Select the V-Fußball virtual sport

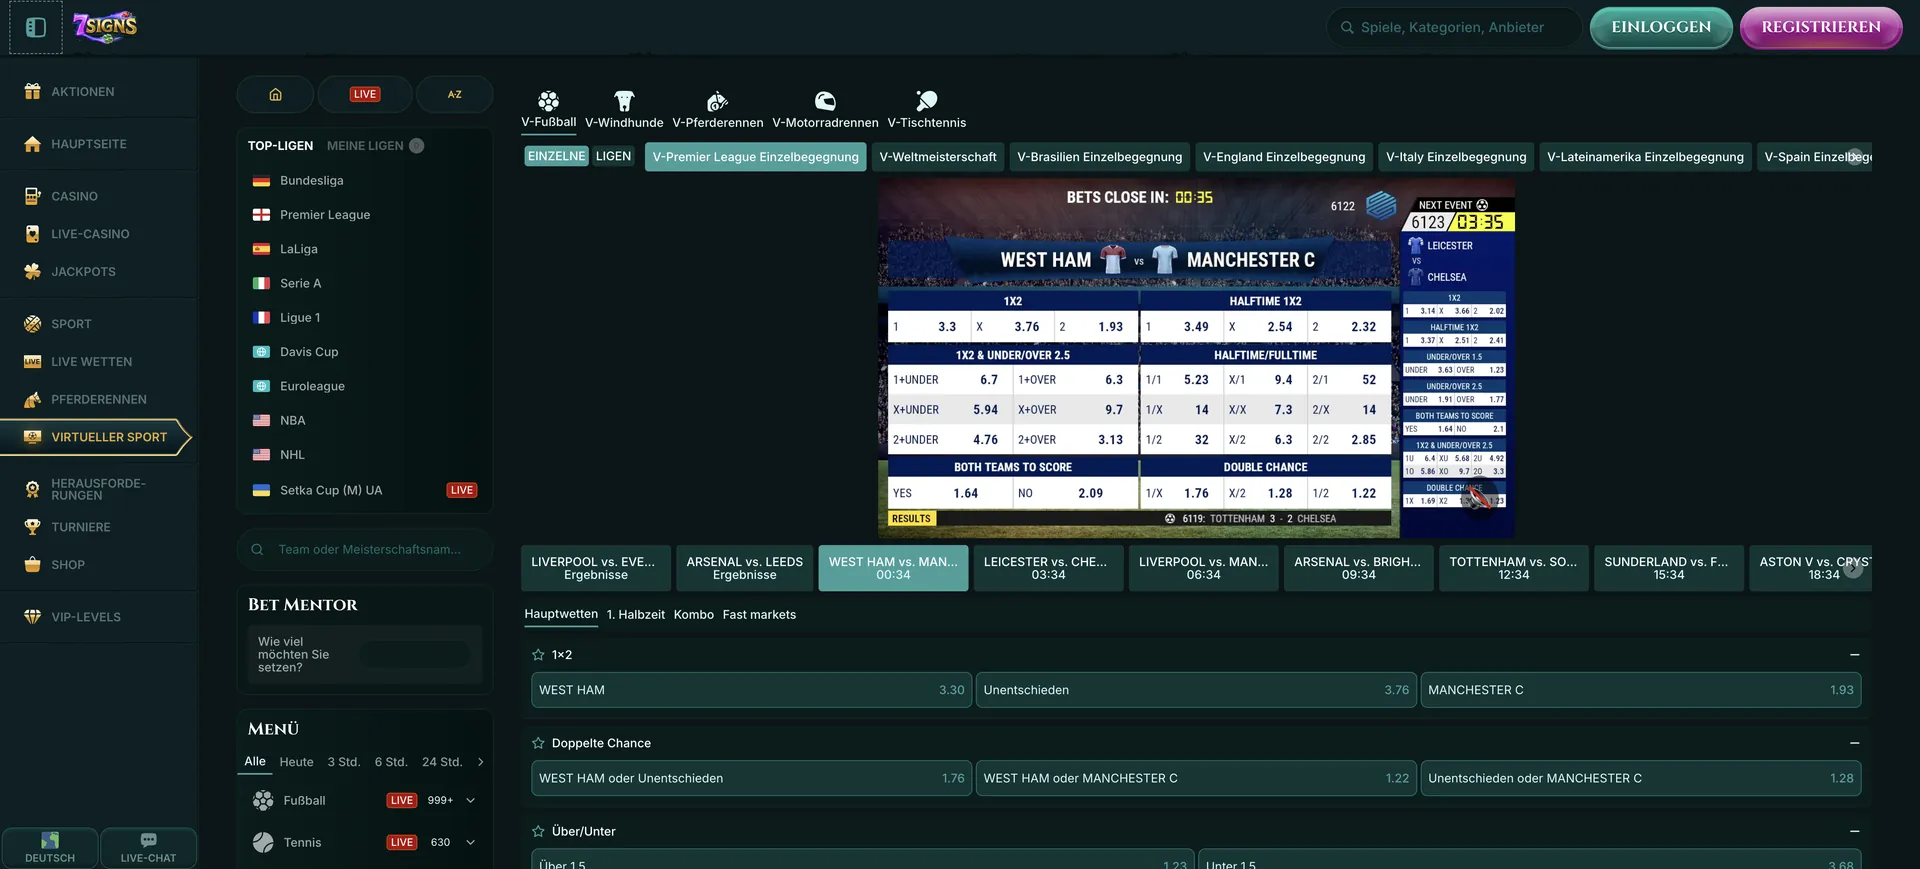[x=548, y=110]
